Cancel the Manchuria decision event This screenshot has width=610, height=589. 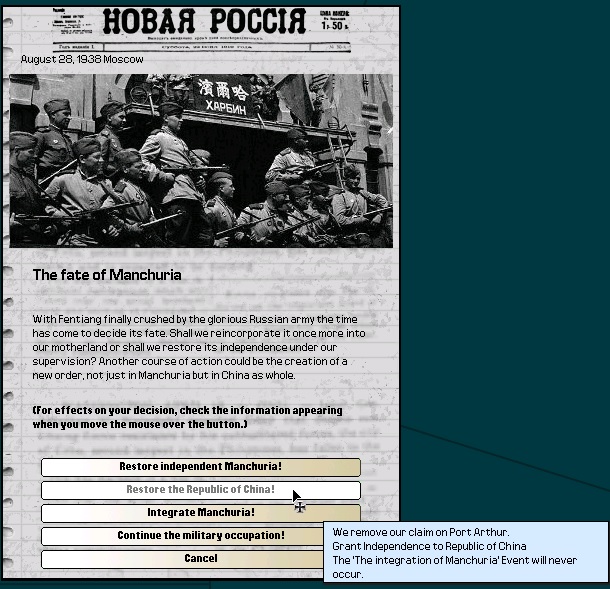(x=200, y=559)
